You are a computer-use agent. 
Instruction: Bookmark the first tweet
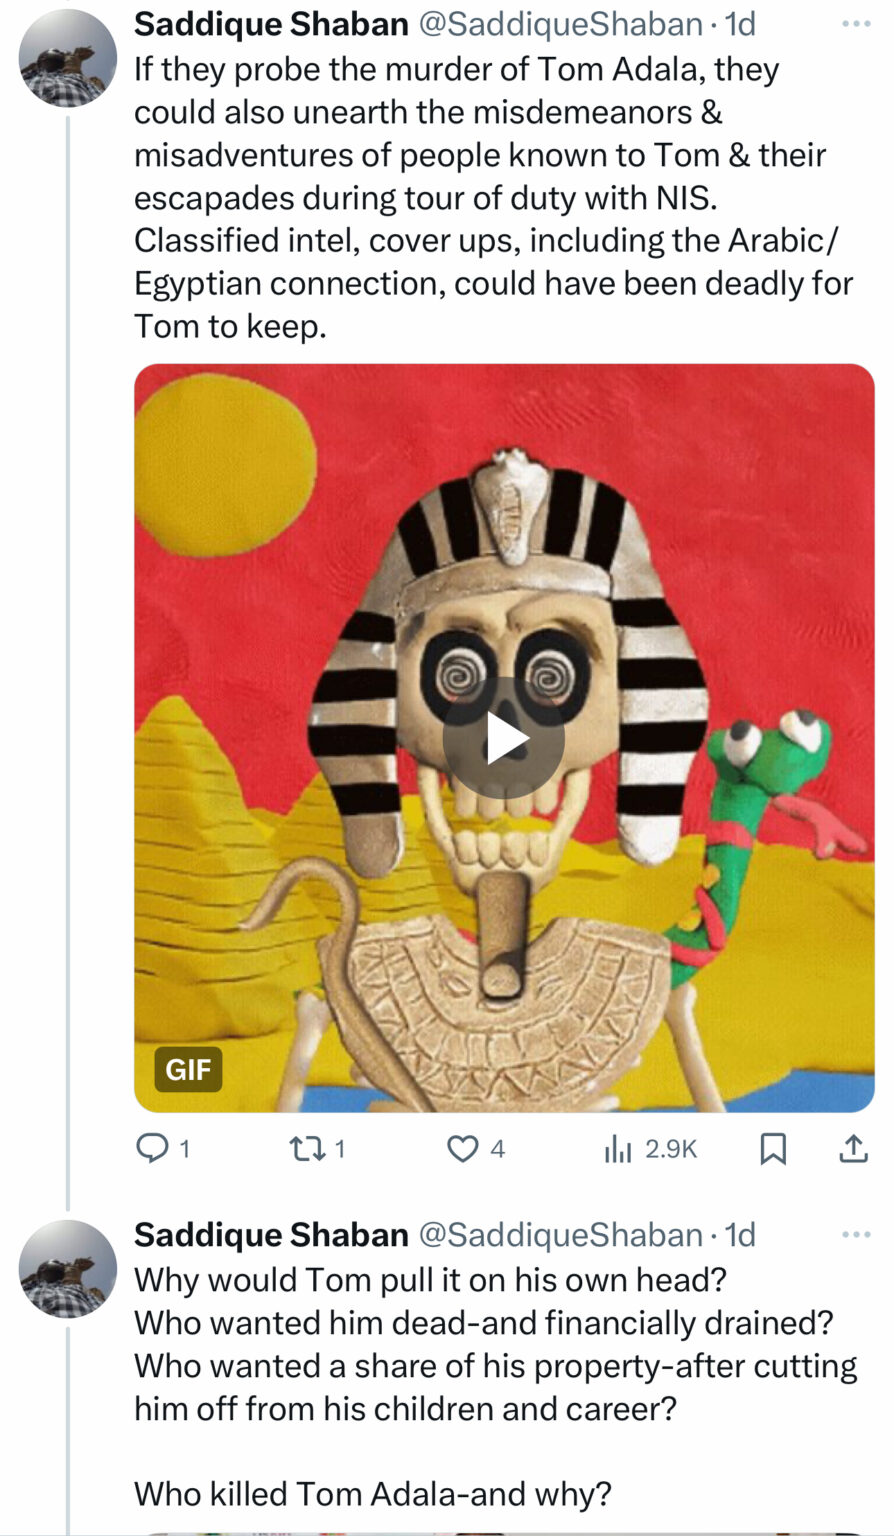(x=772, y=1150)
